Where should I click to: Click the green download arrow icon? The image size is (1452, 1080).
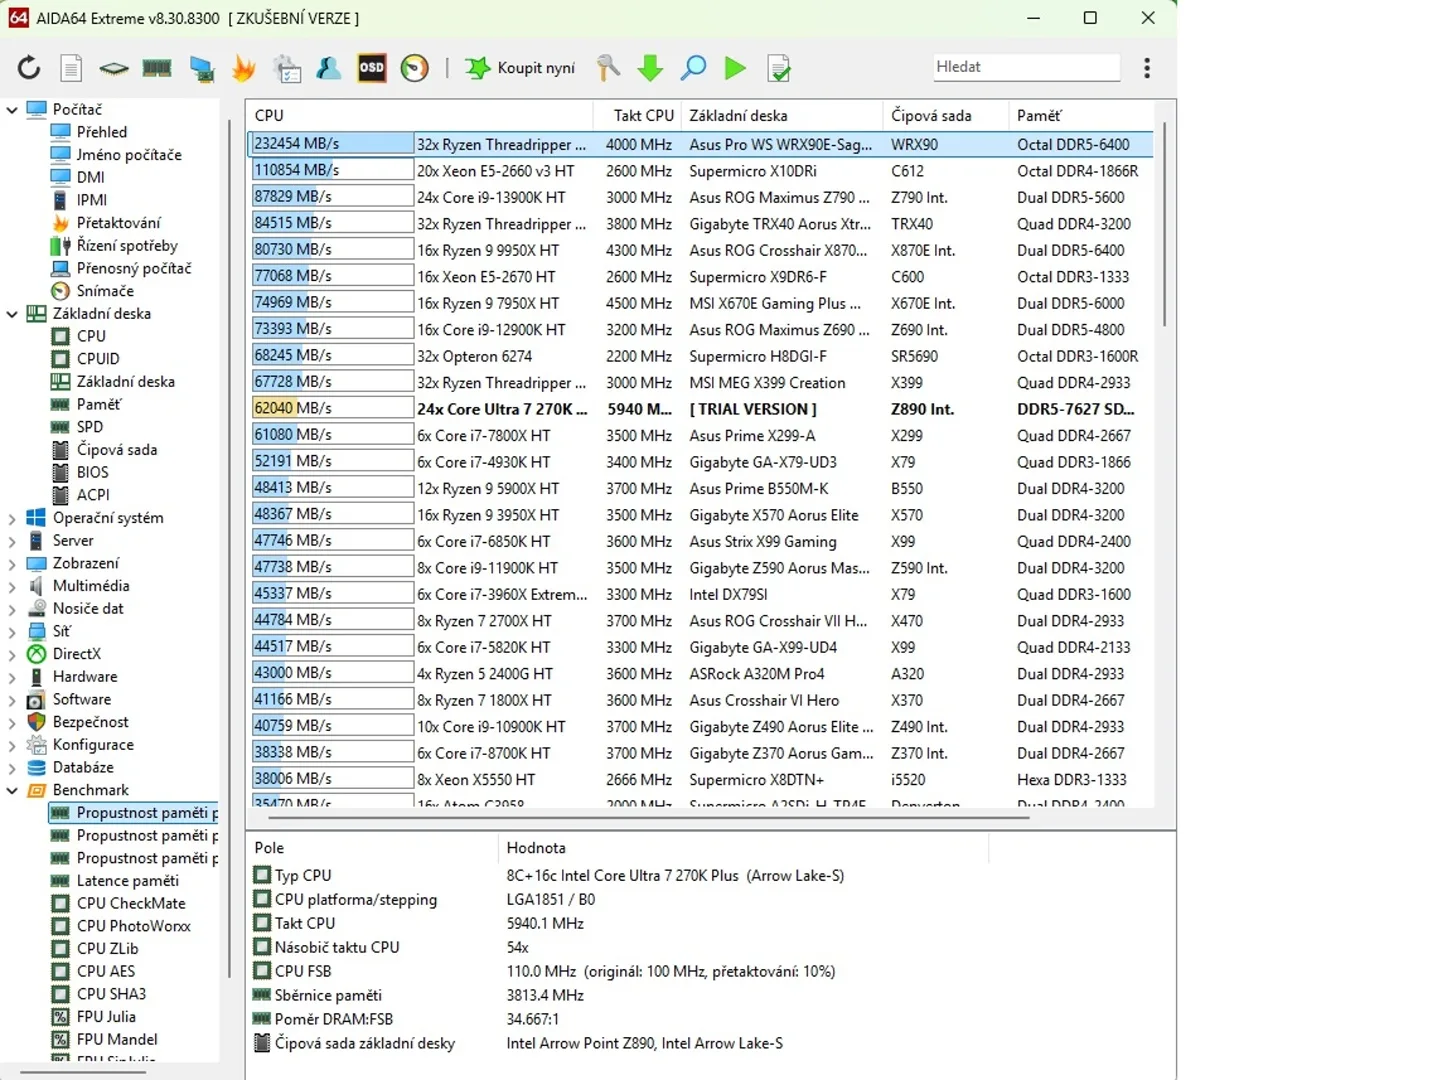coord(650,68)
